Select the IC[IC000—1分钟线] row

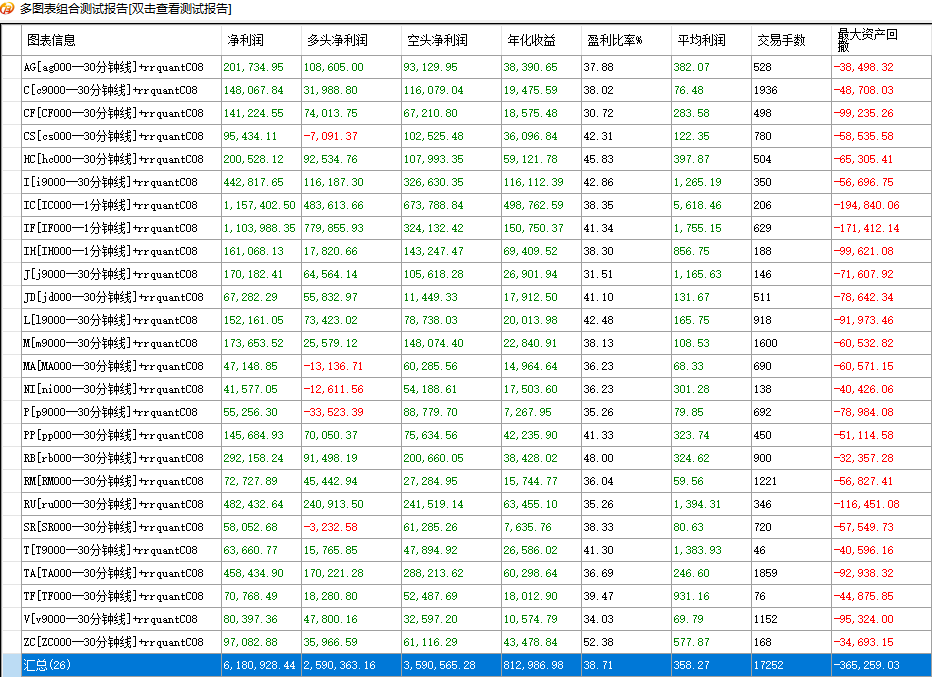click(x=466, y=205)
